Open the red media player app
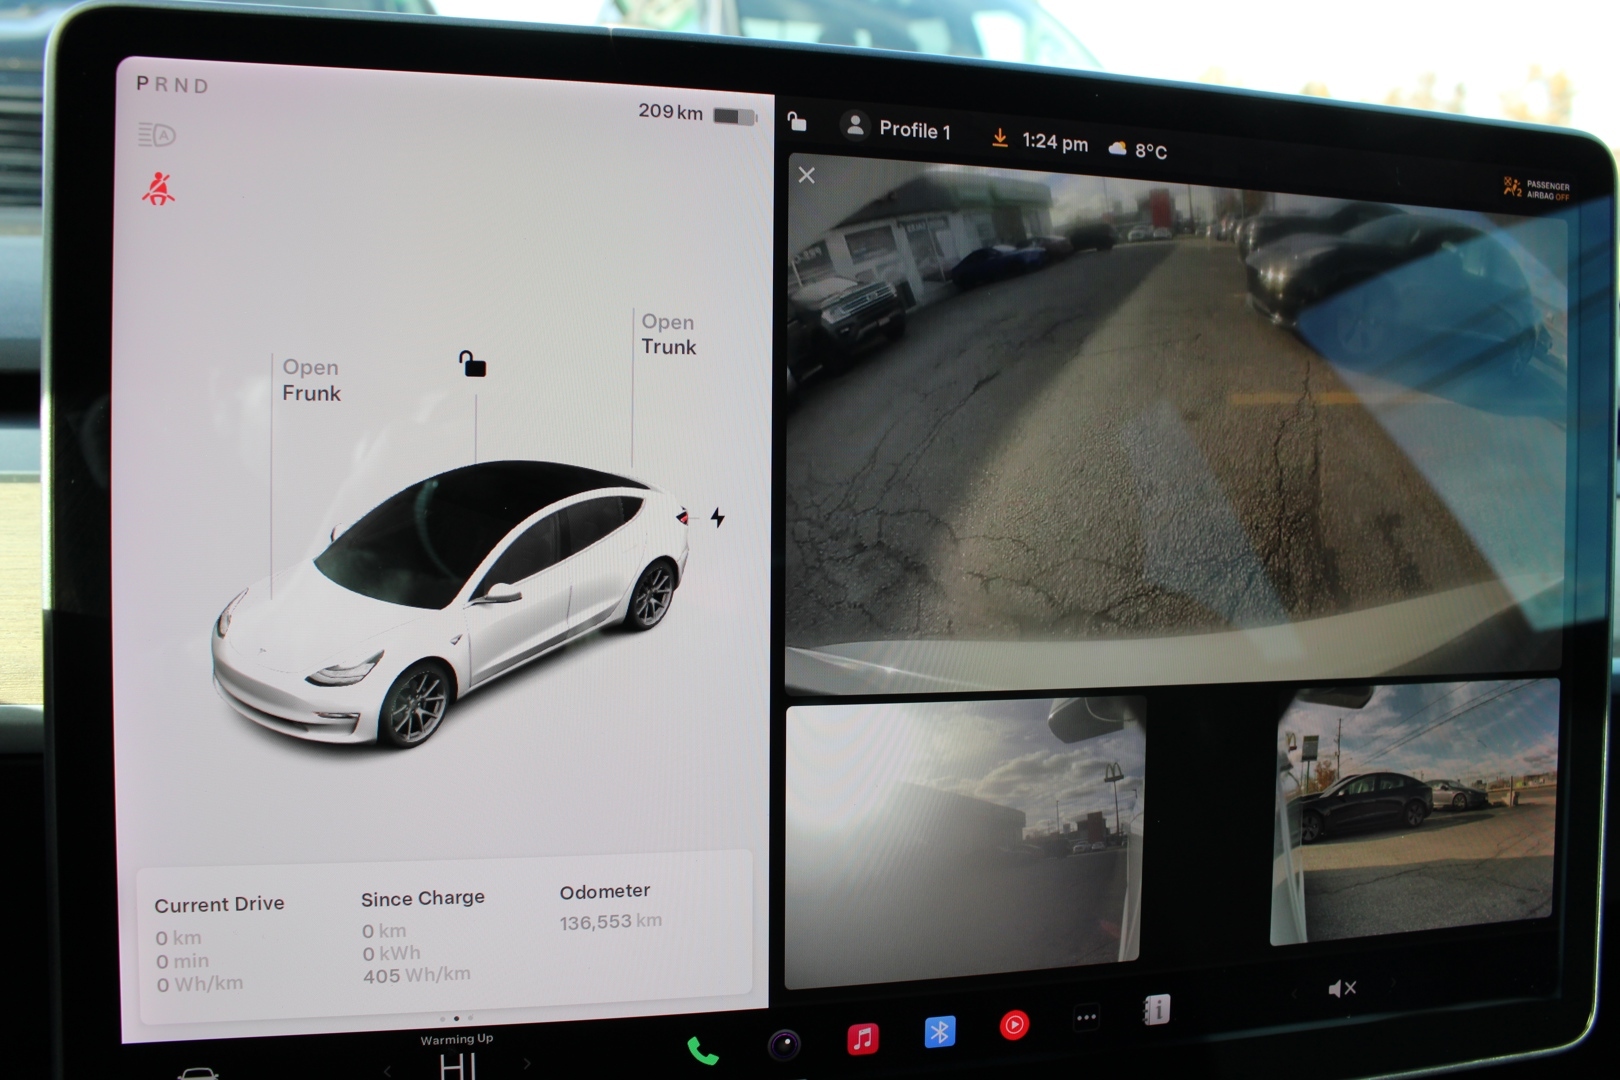Image resolution: width=1620 pixels, height=1080 pixels. [1013, 1025]
